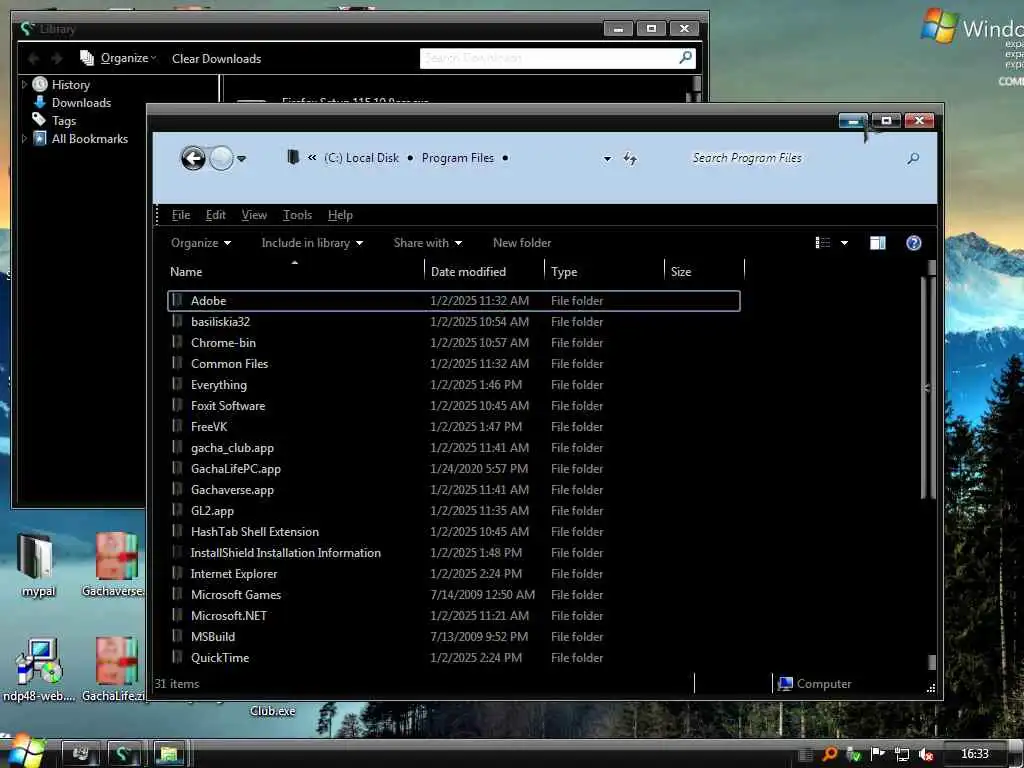Image resolution: width=1024 pixels, height=768 pixels.
Task: Click the New folder button
Action: tap(522, 243)
